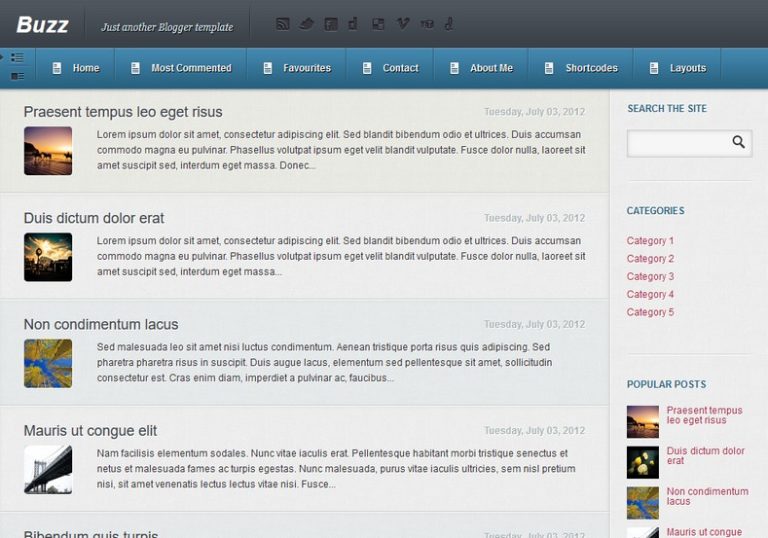Open post 'Mauris ut congue elit'
The image size is (768, 538).
(x=90, y=431)
